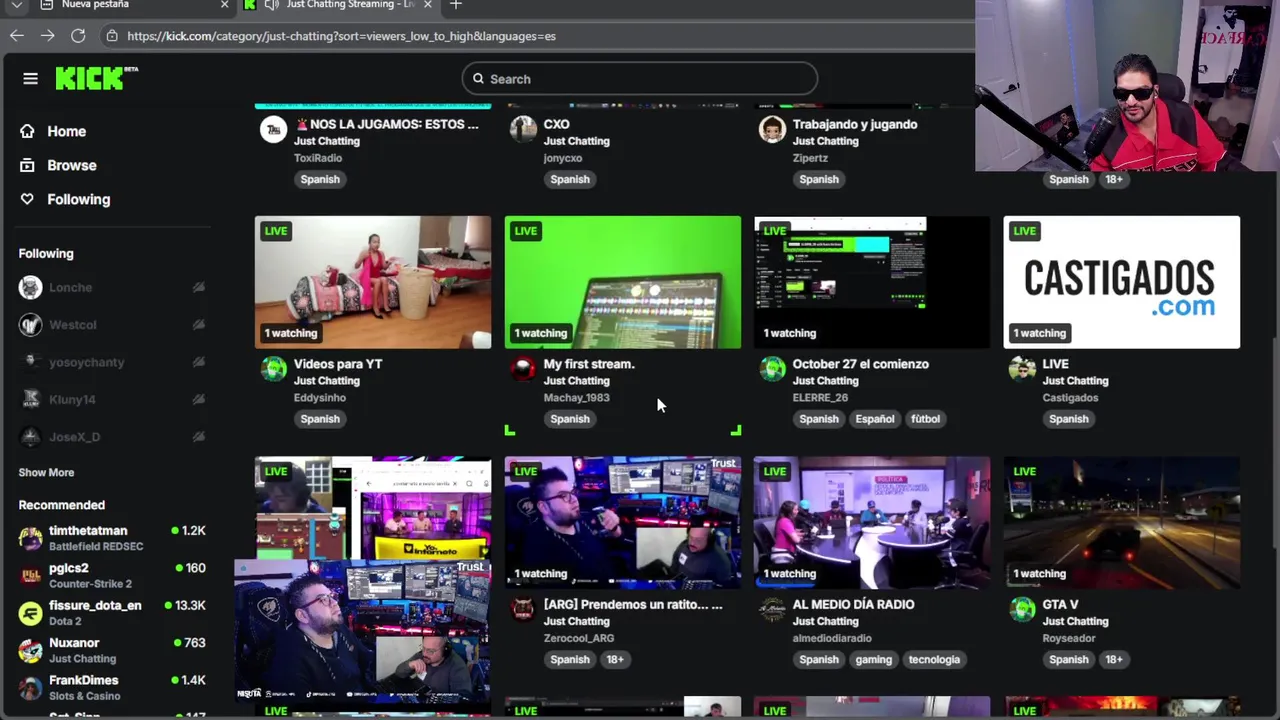Click '[ARG] Prendemos un ratito' title
Image resolution: width=1280 pixels, height=720 pixels.
click(x=633, y=604)
